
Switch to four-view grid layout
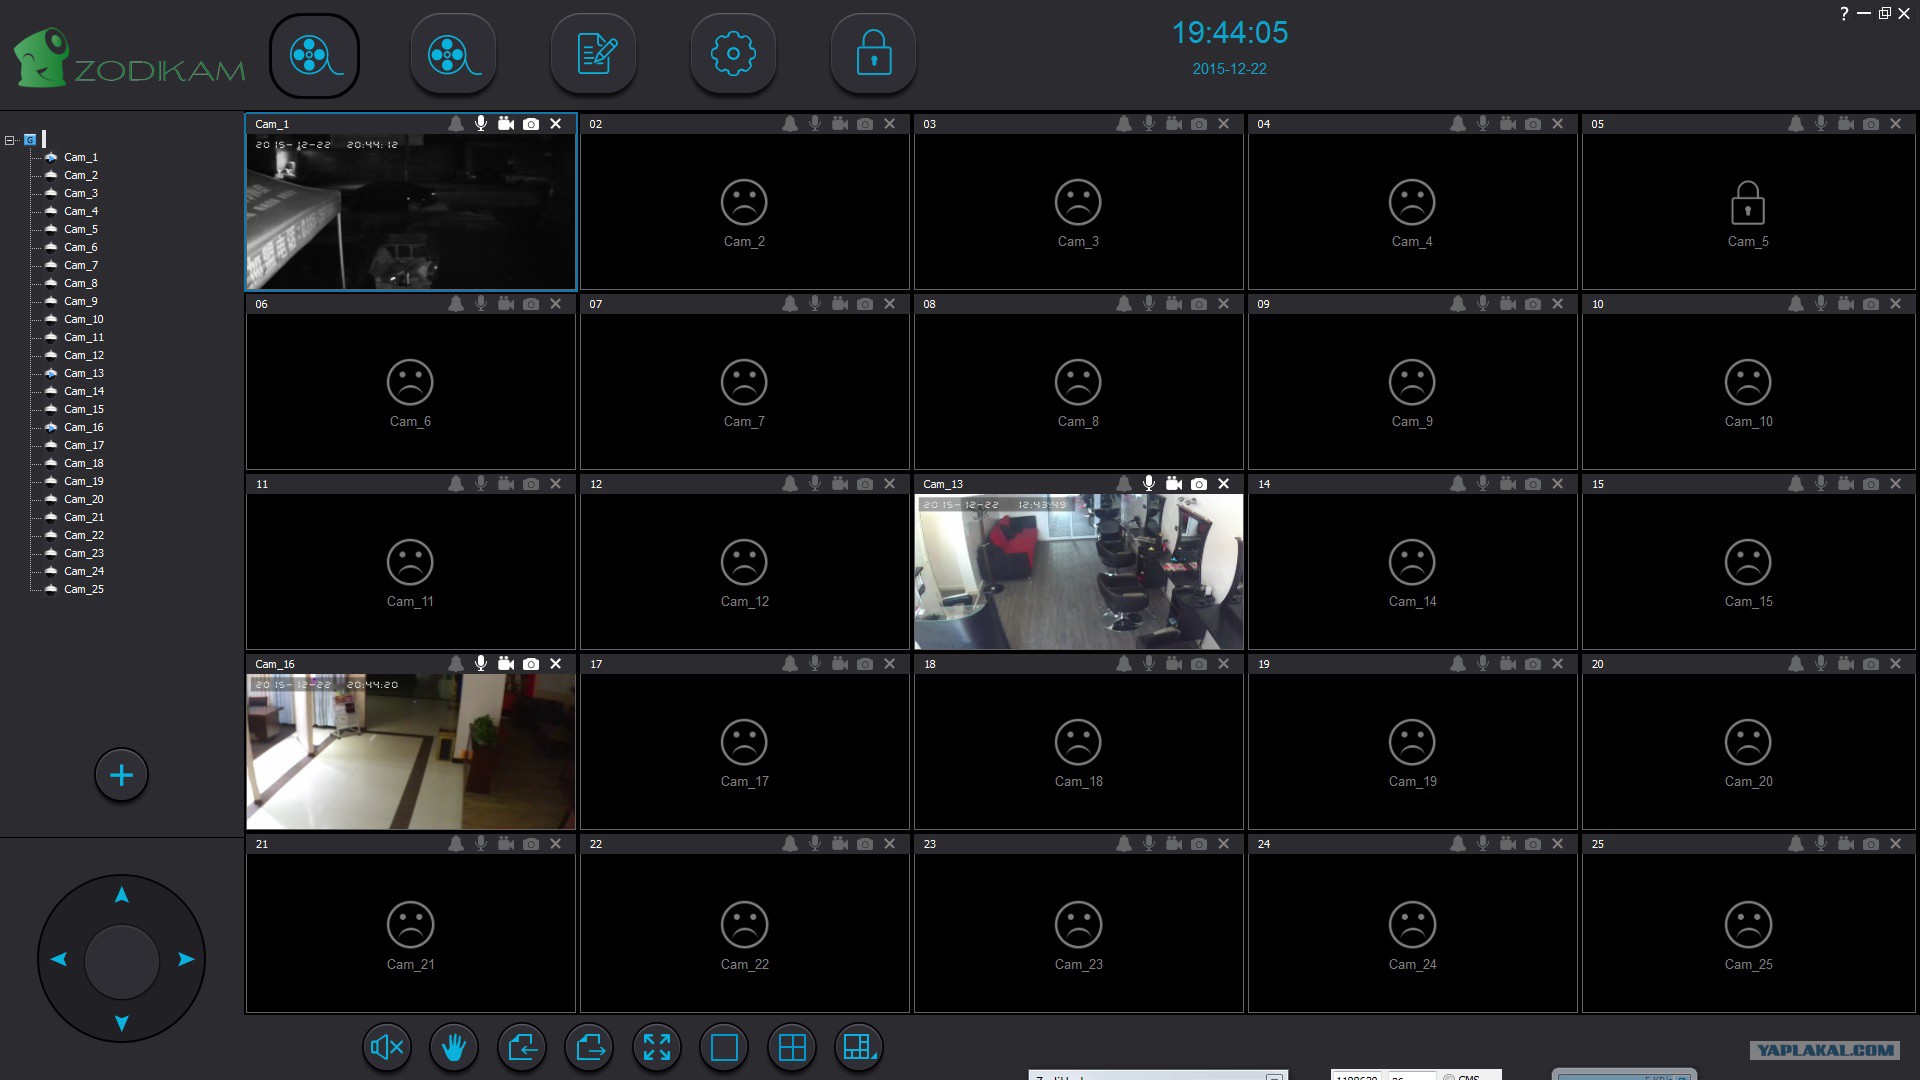pos(792,1047)
